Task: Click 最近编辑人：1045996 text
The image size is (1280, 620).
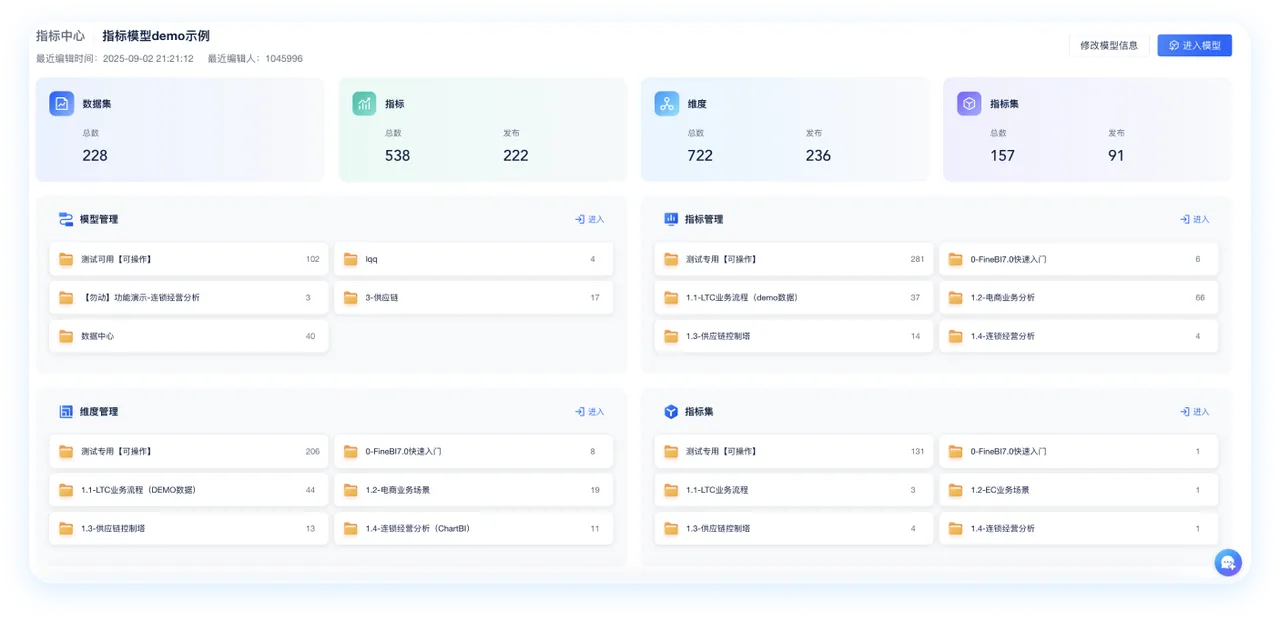Action: (255, 59)
